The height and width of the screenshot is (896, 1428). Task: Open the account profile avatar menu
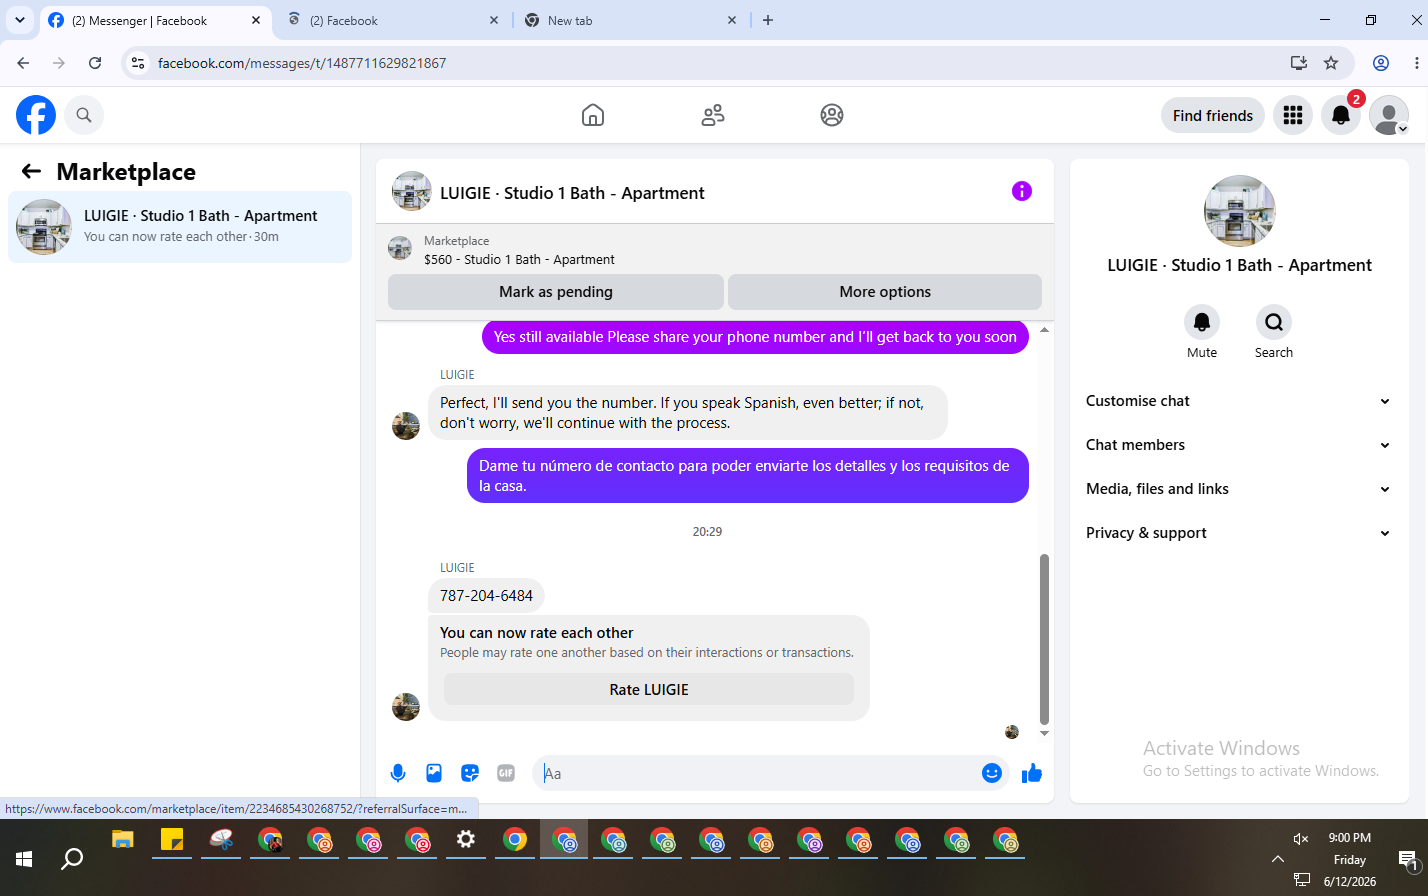click(1389, 115)
